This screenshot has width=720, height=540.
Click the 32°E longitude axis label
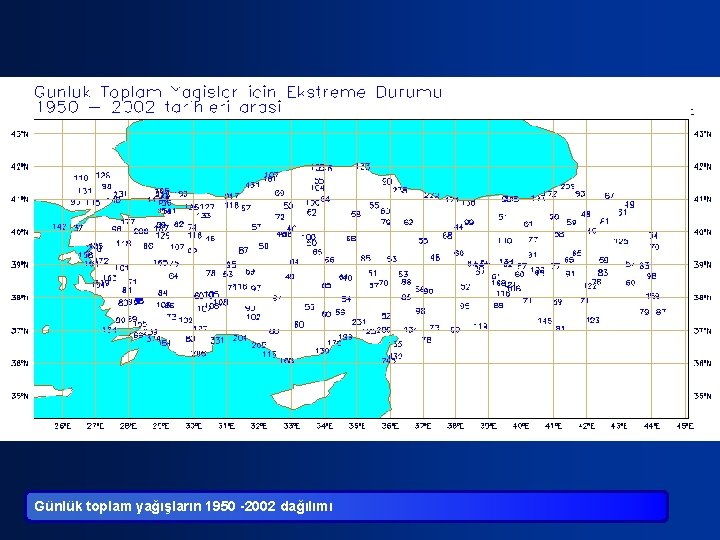259,426
